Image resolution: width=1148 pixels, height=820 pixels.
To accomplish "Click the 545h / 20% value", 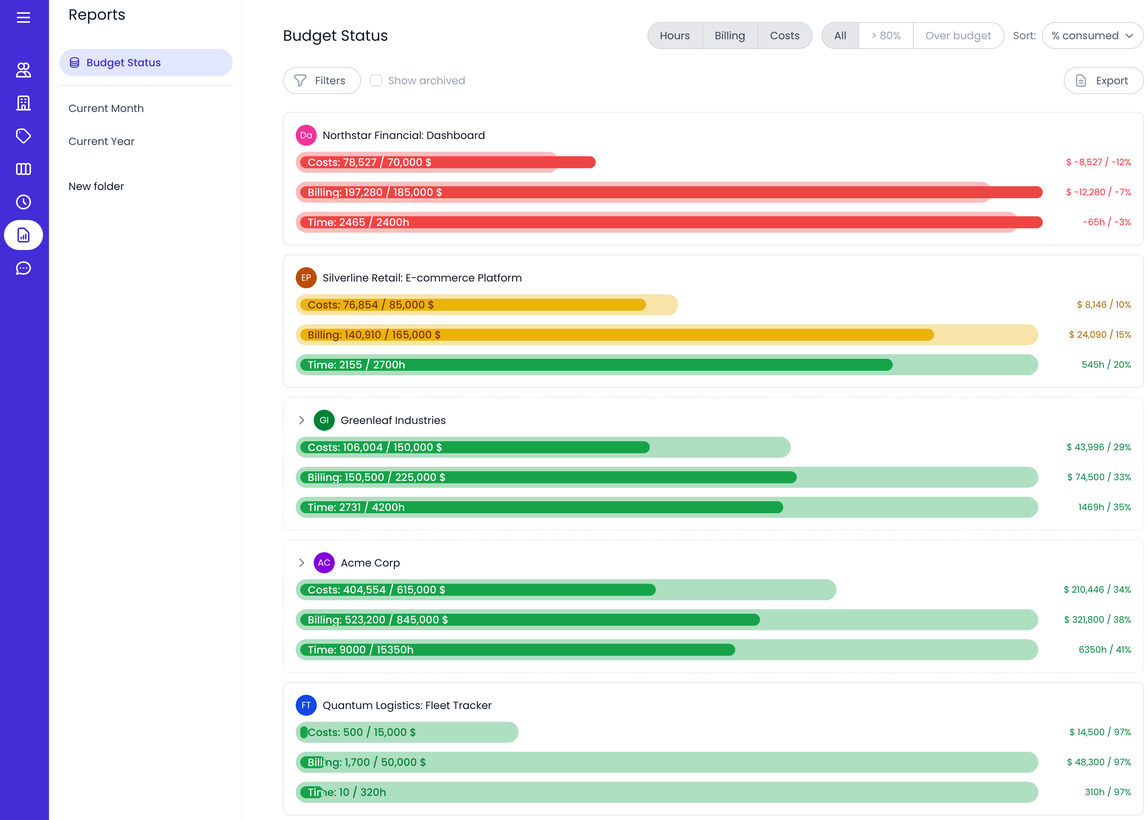I will (1106, 365).
